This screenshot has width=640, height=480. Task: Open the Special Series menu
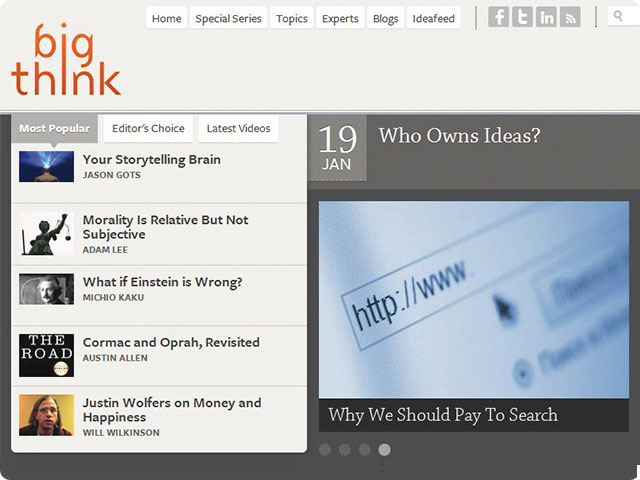click(x=228, y=18)
